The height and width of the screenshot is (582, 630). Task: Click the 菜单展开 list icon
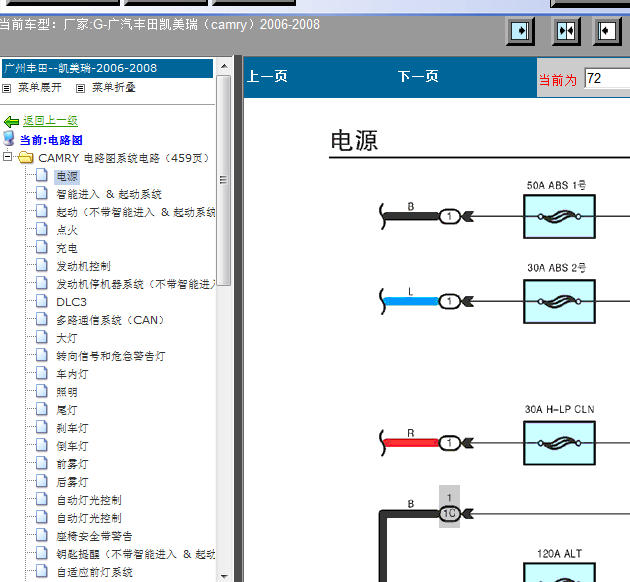[6, 88]
